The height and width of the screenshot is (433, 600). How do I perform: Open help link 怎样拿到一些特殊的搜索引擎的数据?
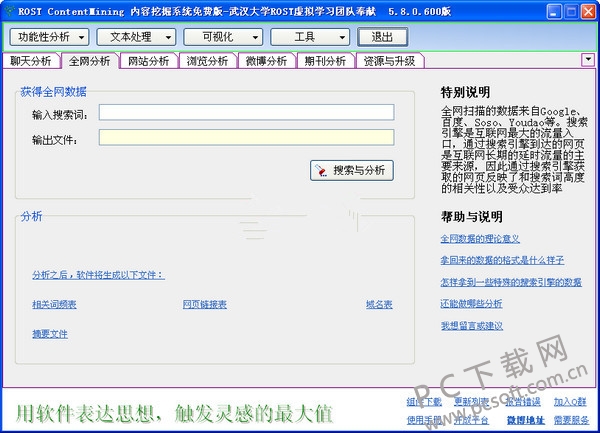tap(511, 282)
